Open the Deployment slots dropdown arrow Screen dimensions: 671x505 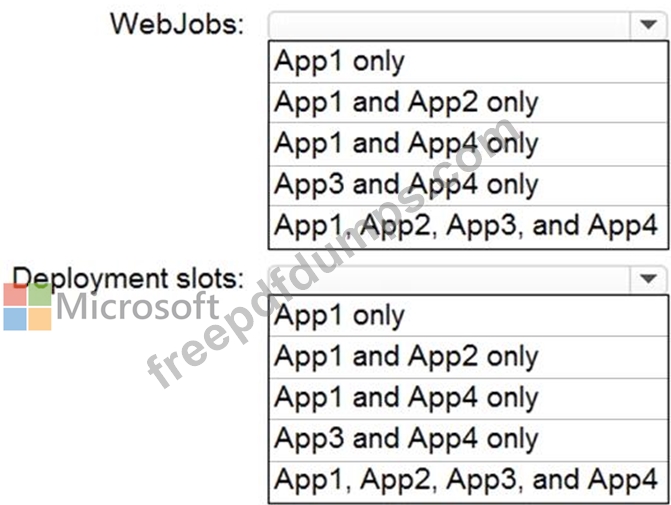pyautogui.click(x=648, y=279)
